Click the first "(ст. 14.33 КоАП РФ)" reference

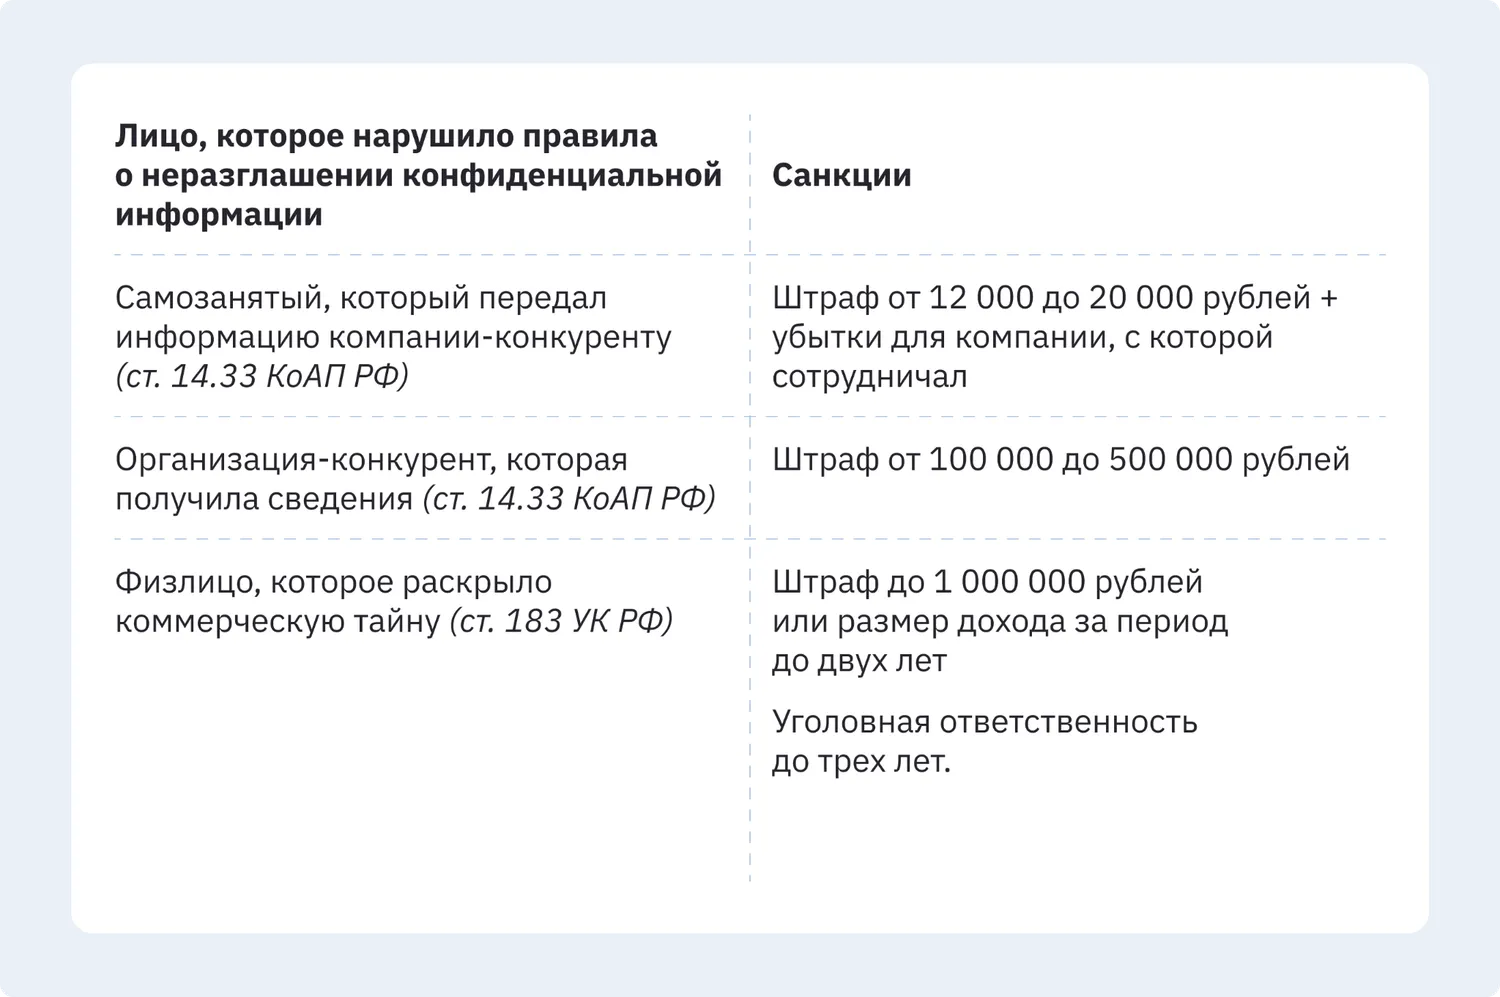coord(262,376)
